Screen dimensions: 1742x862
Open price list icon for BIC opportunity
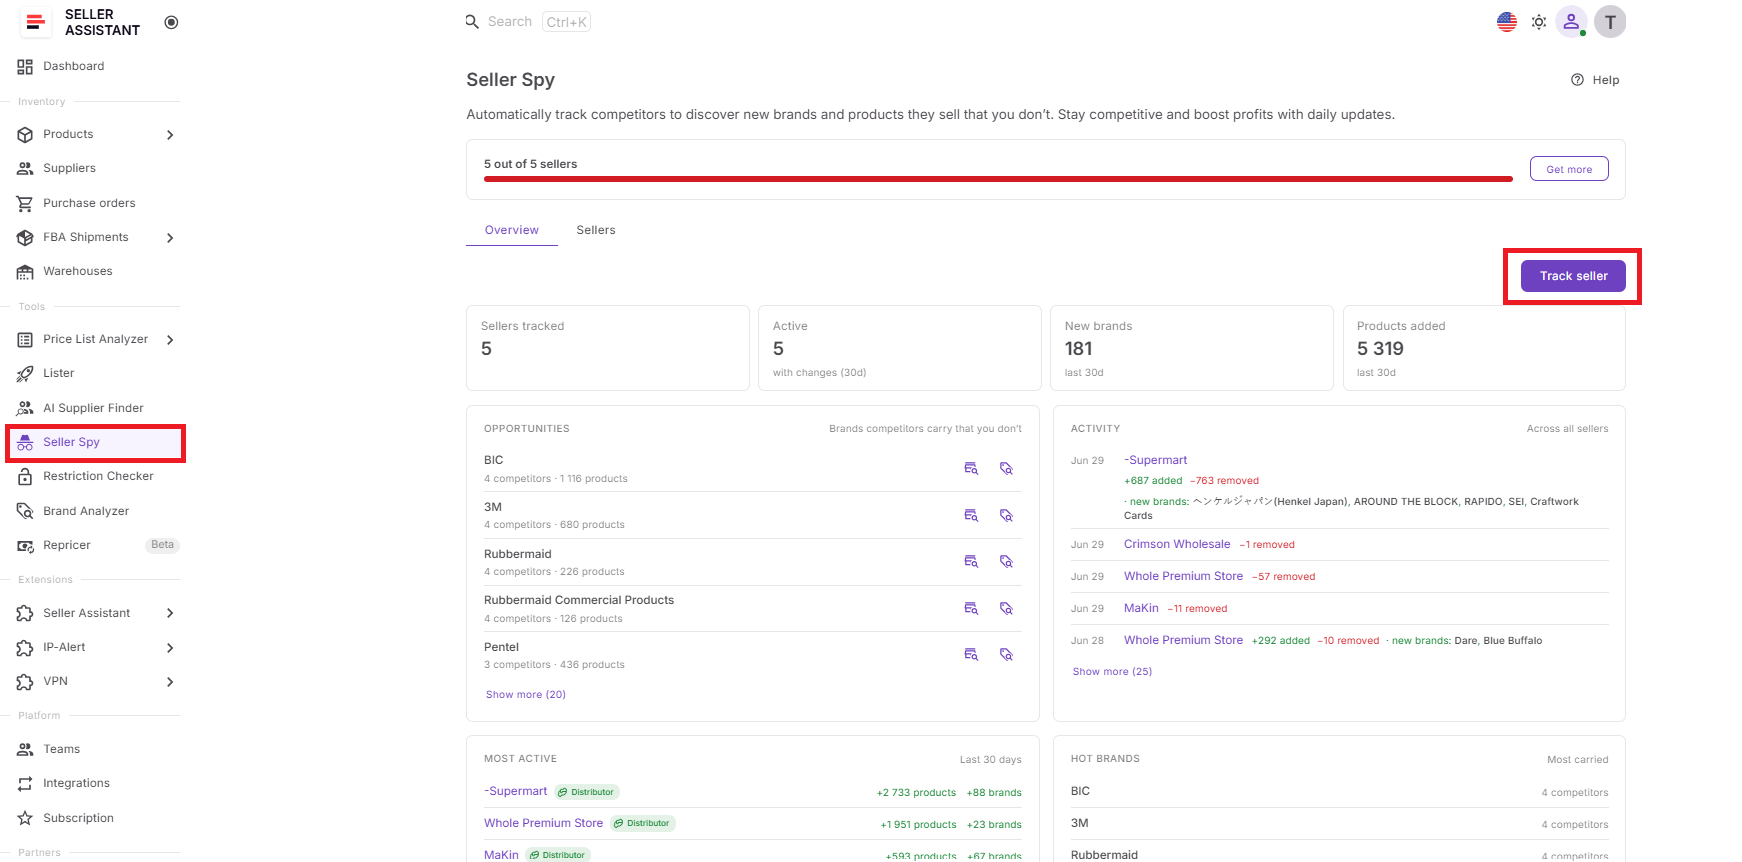tap(971, 468)
